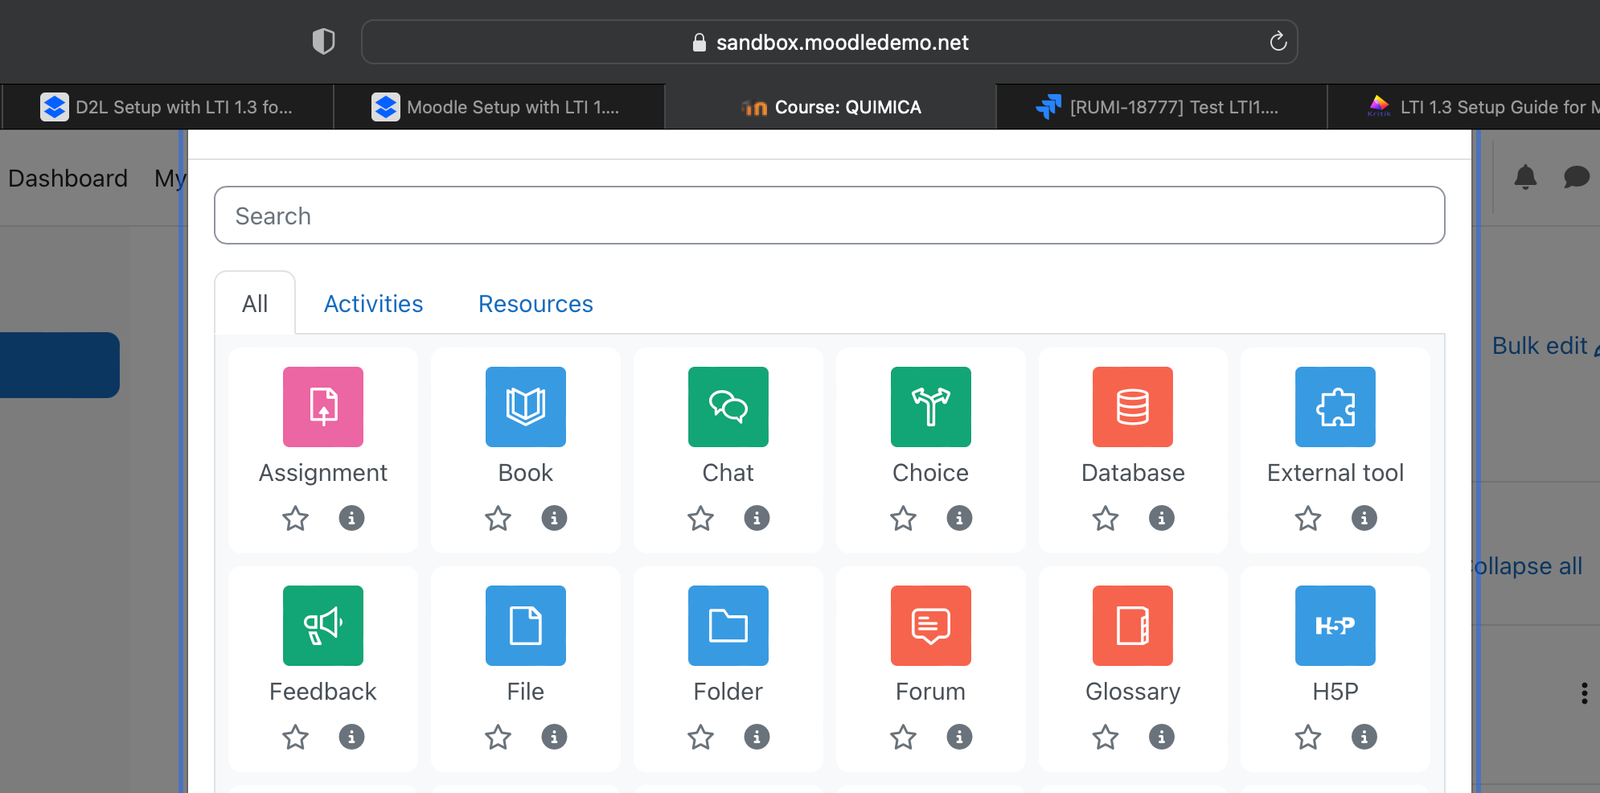Screen dimensions: 1600x793
Task: Star the File resource as favourite
Action: 498,737
